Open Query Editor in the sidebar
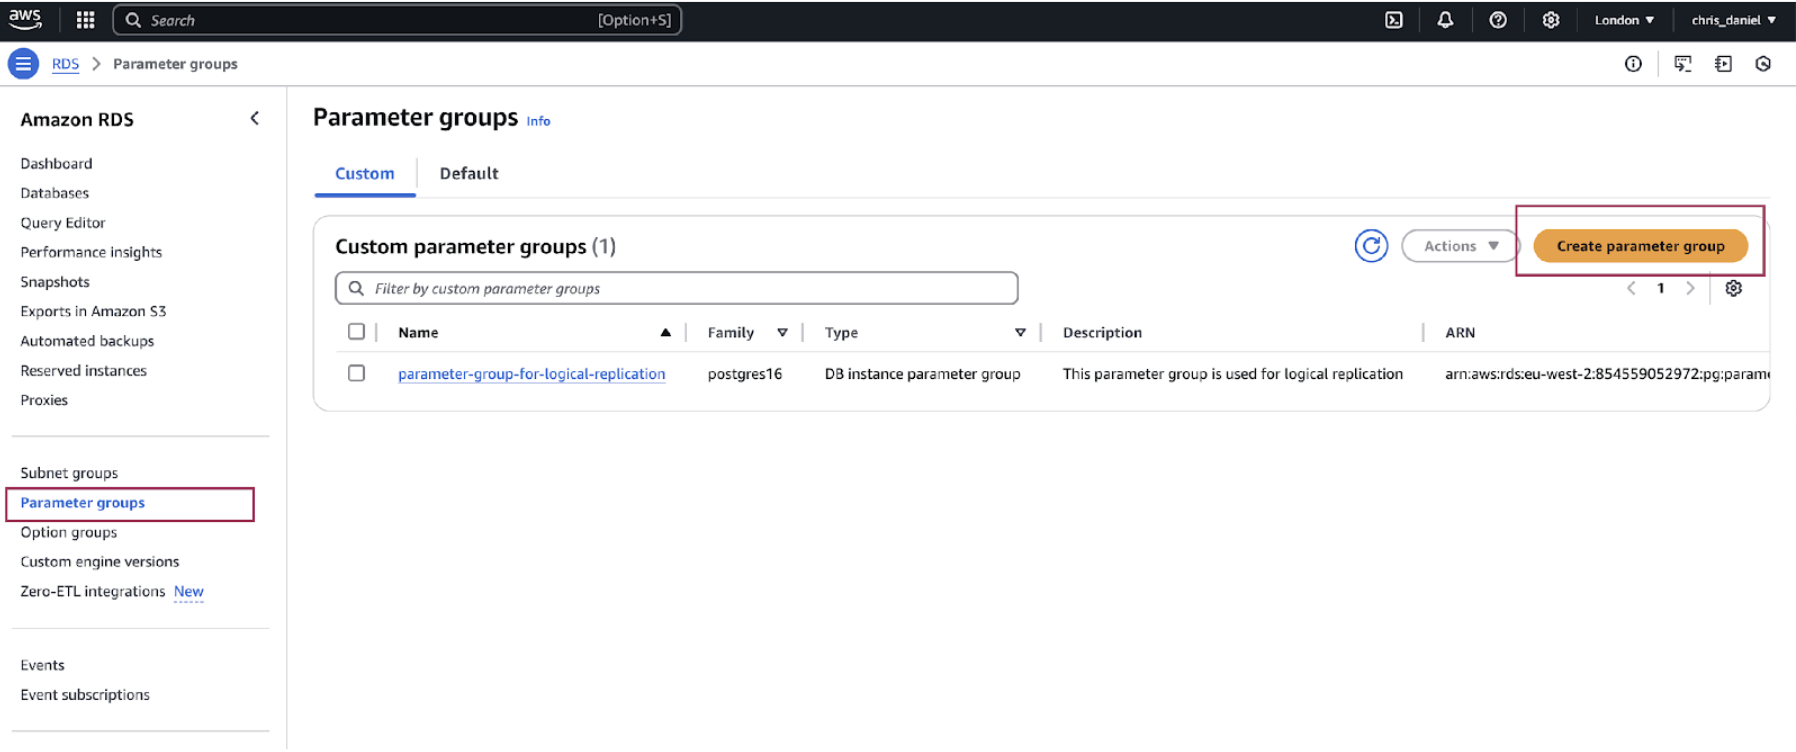The width and height of the screenshot is (1796, 752). pyautogui.click(x=63, y=223)
